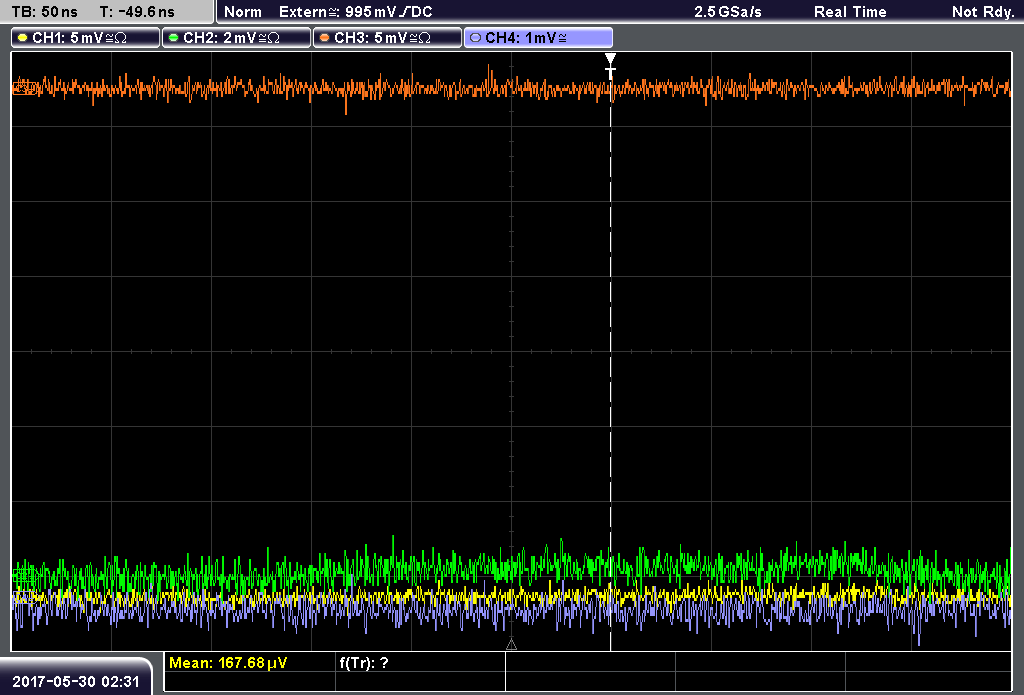Image resolution: width=1024 pixels, height=695 pixels.
Task: Click the 2.5 GSa/s sample rate
Action: [728, 12]
